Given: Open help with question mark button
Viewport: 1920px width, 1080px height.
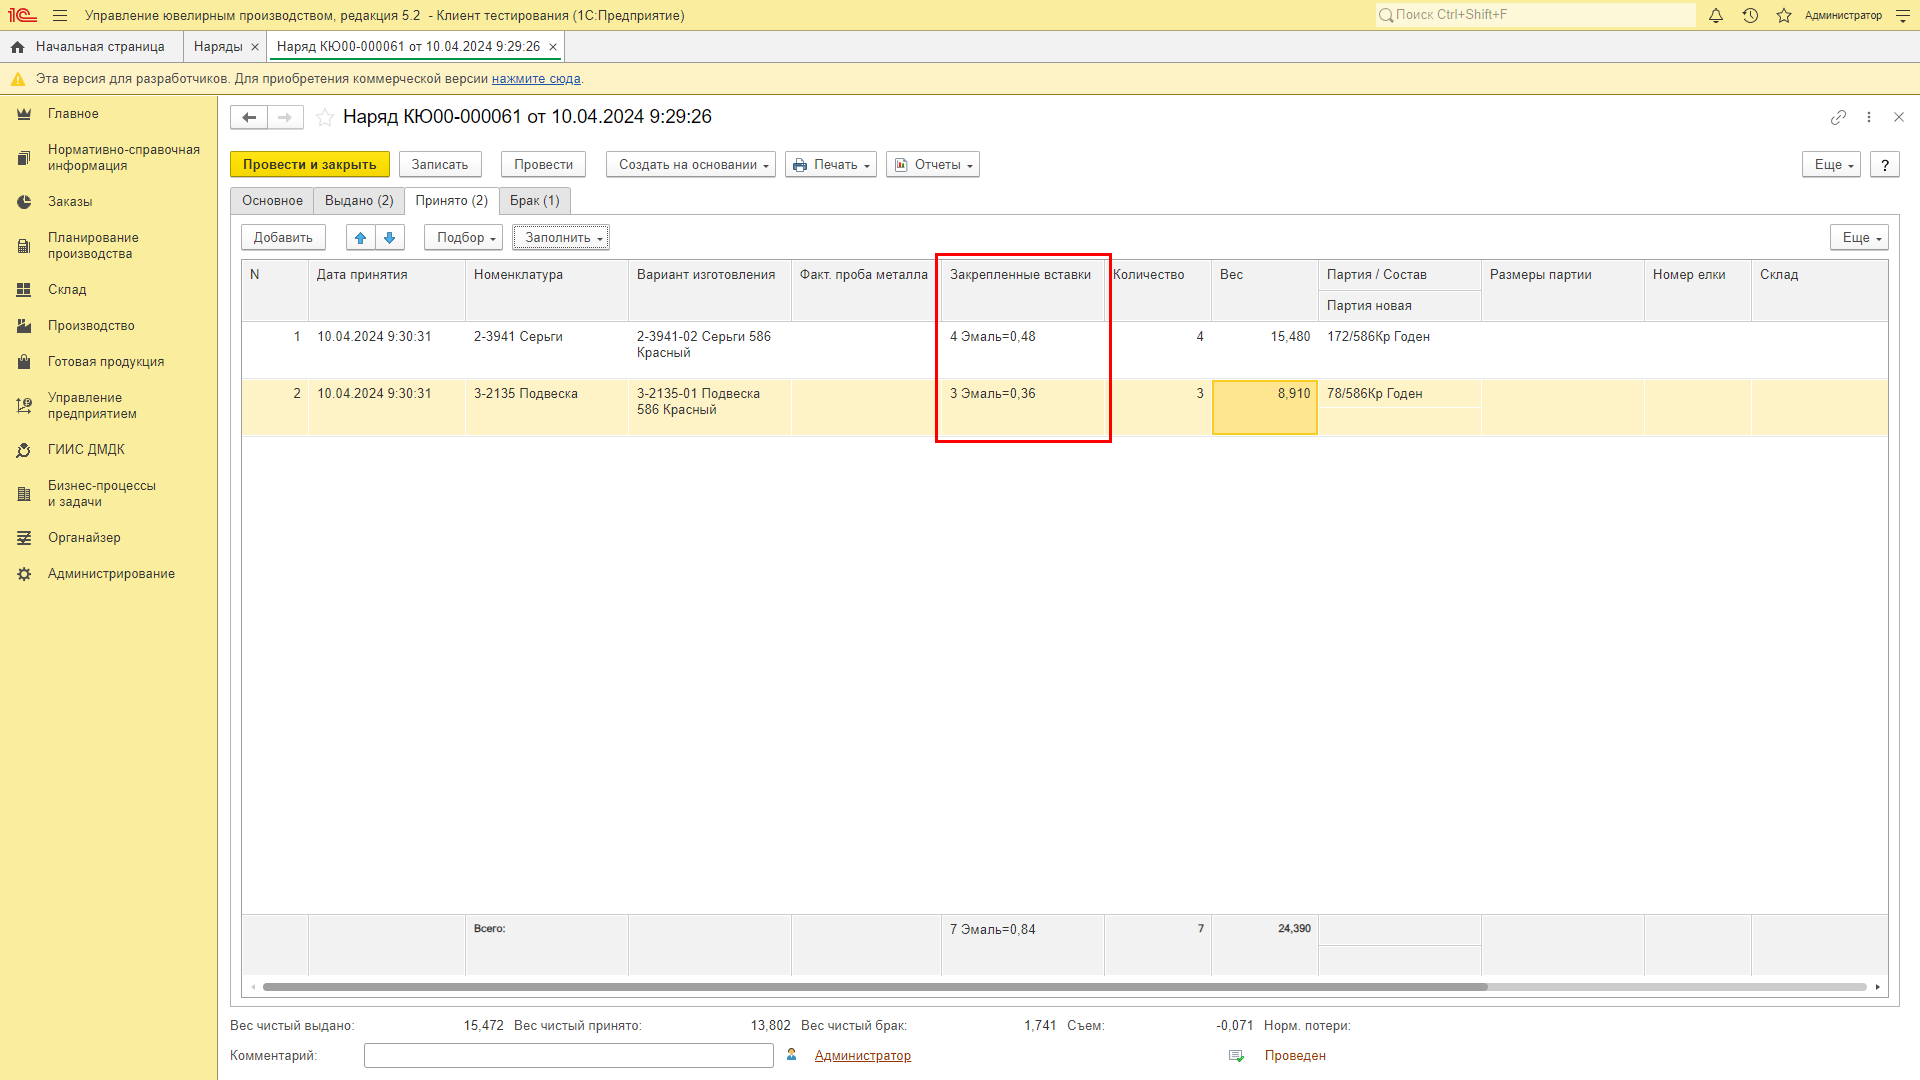Looking at the screenshot, I should (1884, 165).
